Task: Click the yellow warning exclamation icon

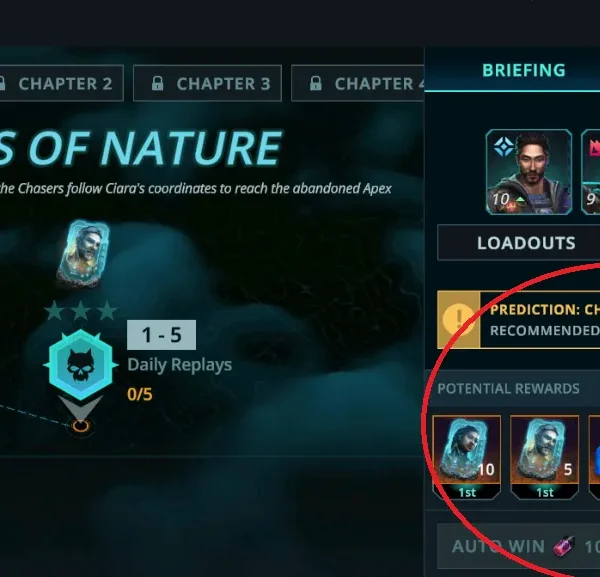Action: [458, 319]
